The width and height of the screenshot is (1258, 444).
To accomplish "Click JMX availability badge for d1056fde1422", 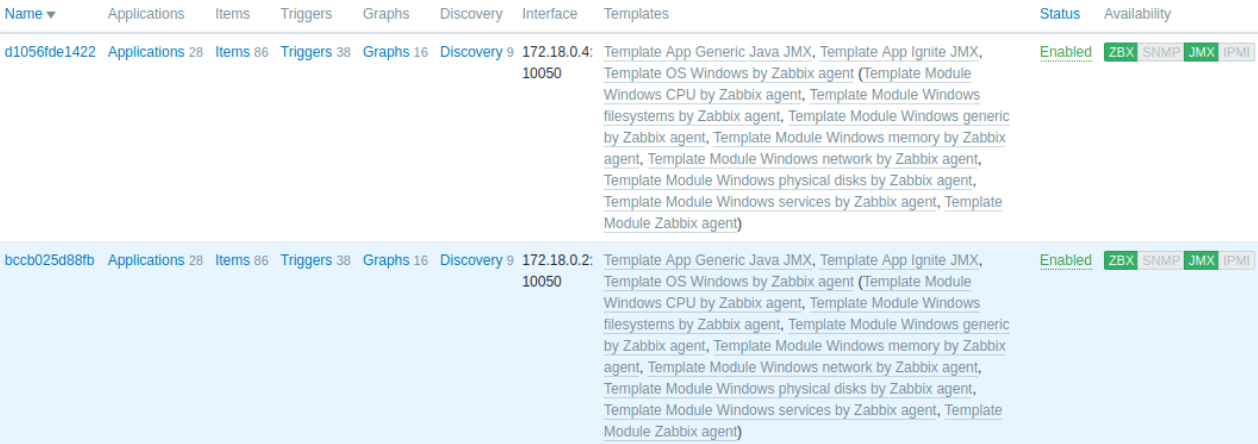I will tap(1200, 52).
